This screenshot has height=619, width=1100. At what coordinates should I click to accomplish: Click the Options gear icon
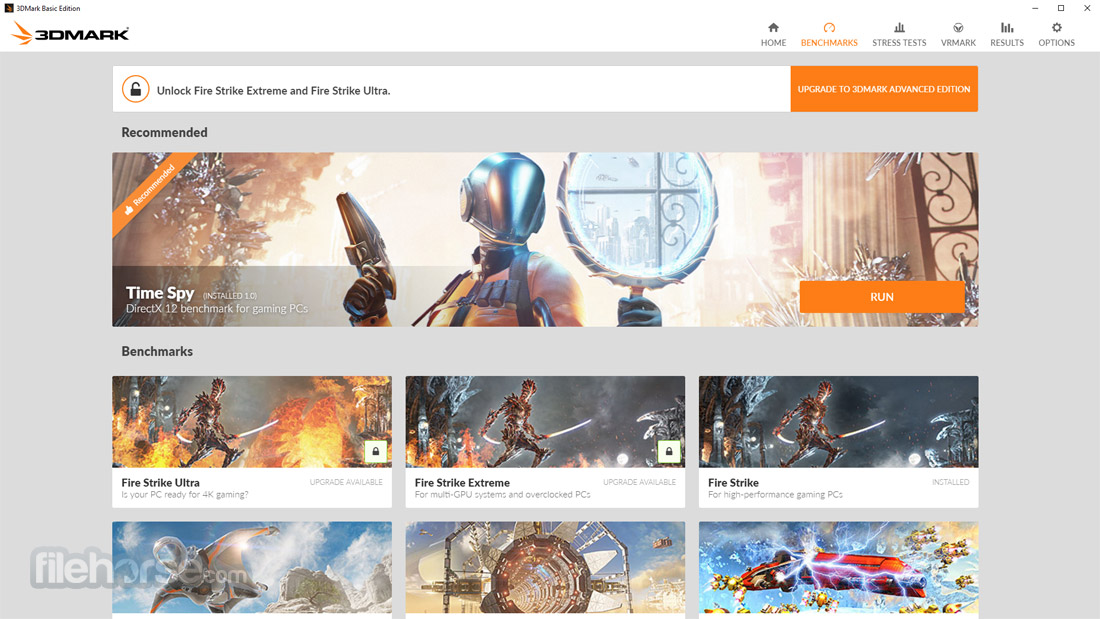1057,28
